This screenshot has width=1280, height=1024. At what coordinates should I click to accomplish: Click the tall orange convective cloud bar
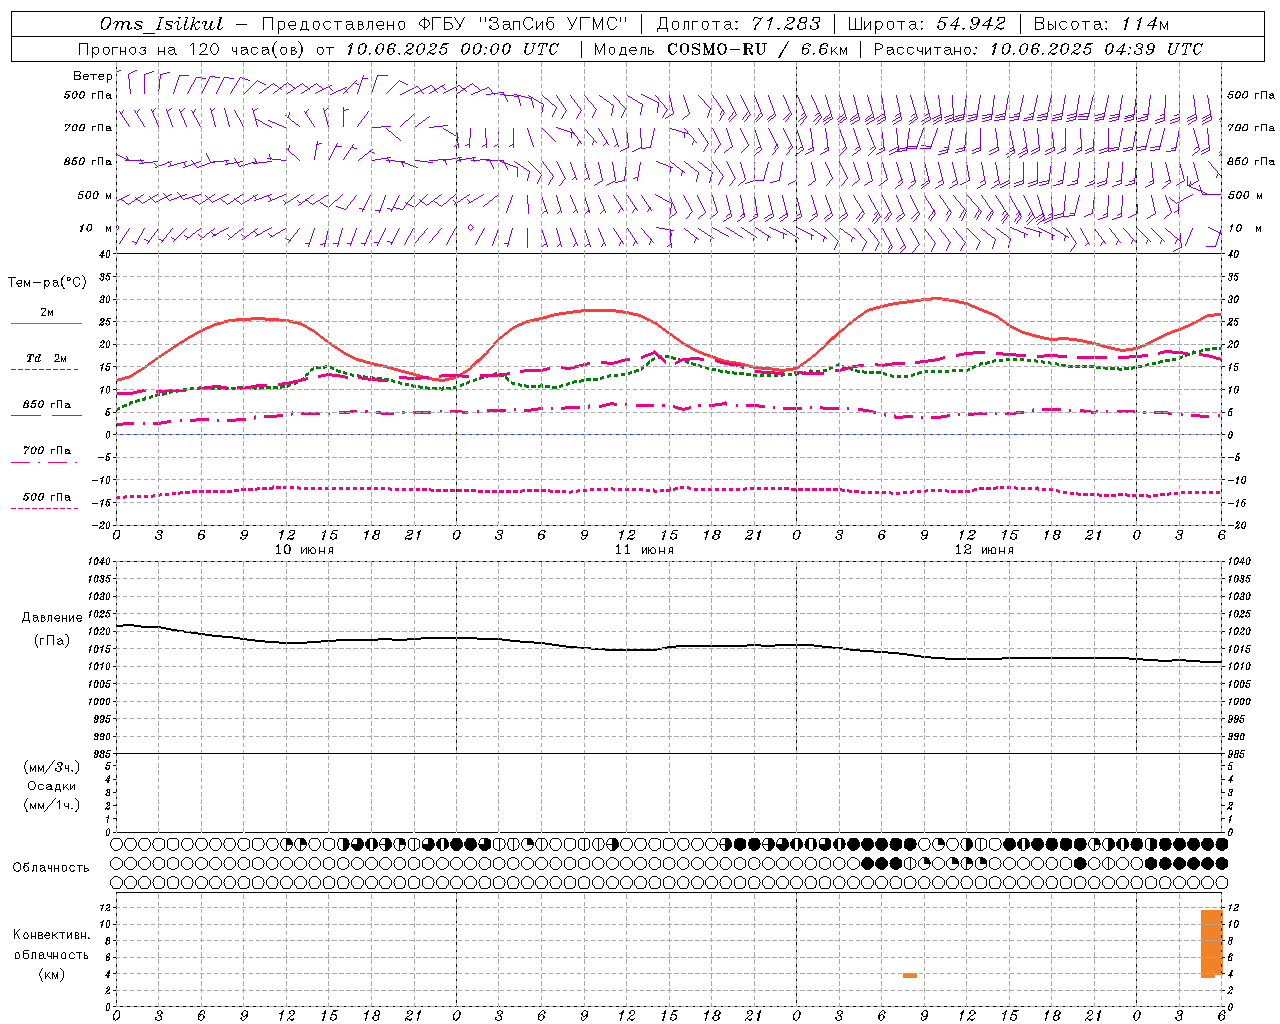(1211, 943)
